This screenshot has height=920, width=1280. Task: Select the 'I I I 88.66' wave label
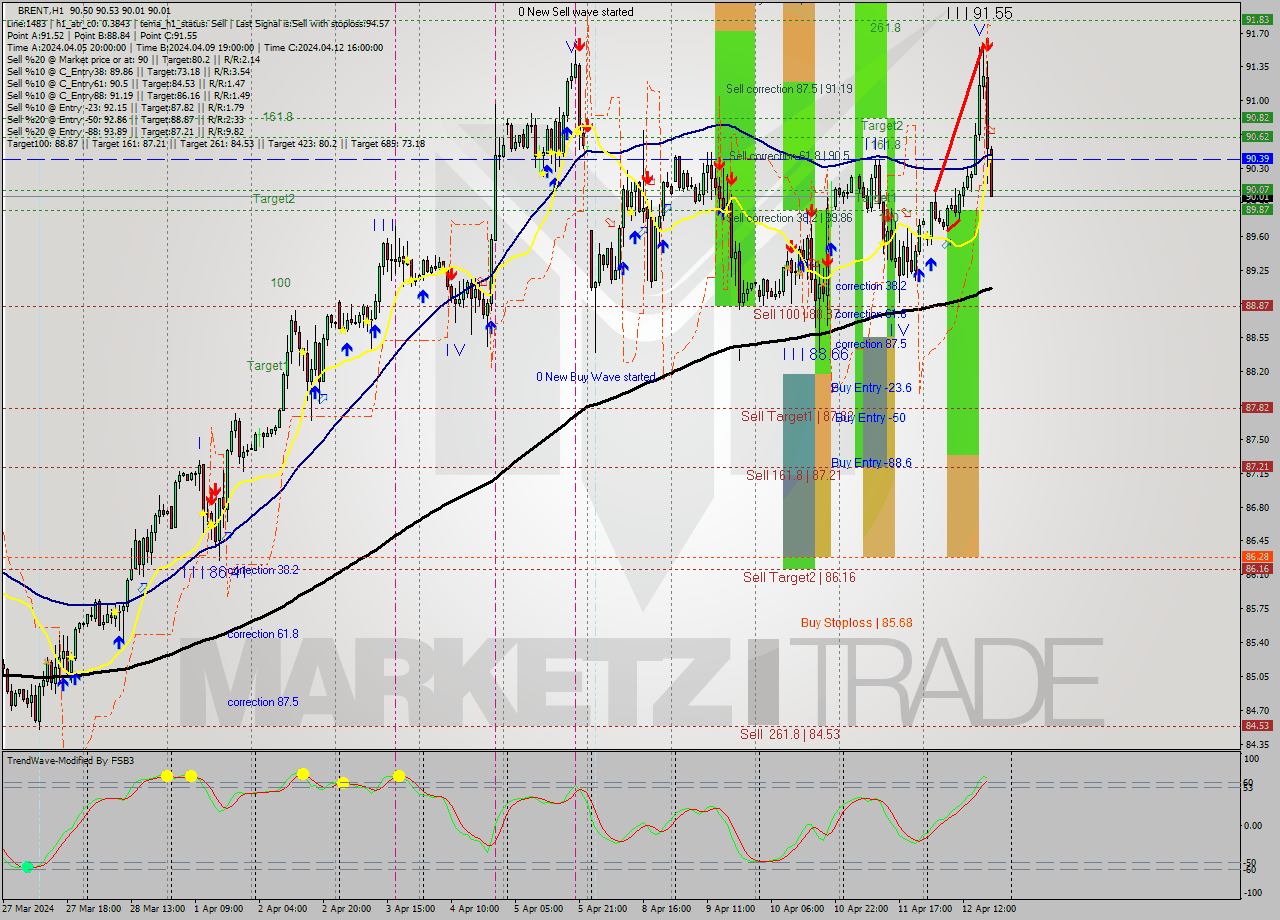tap(815, 354)
